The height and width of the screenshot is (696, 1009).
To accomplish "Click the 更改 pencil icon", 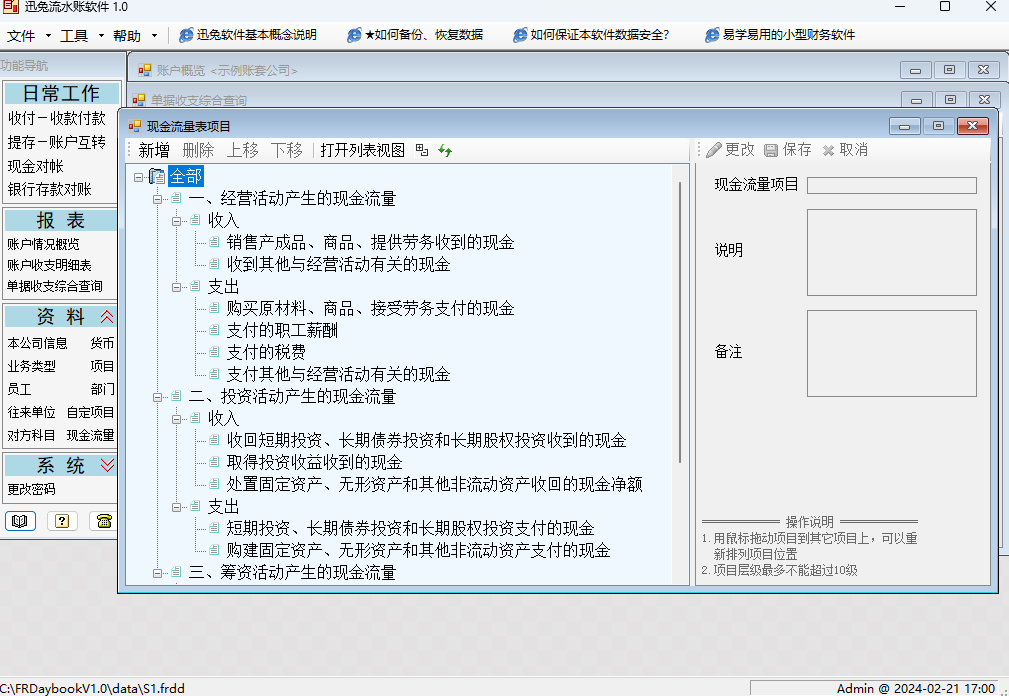I will (714, 150).
